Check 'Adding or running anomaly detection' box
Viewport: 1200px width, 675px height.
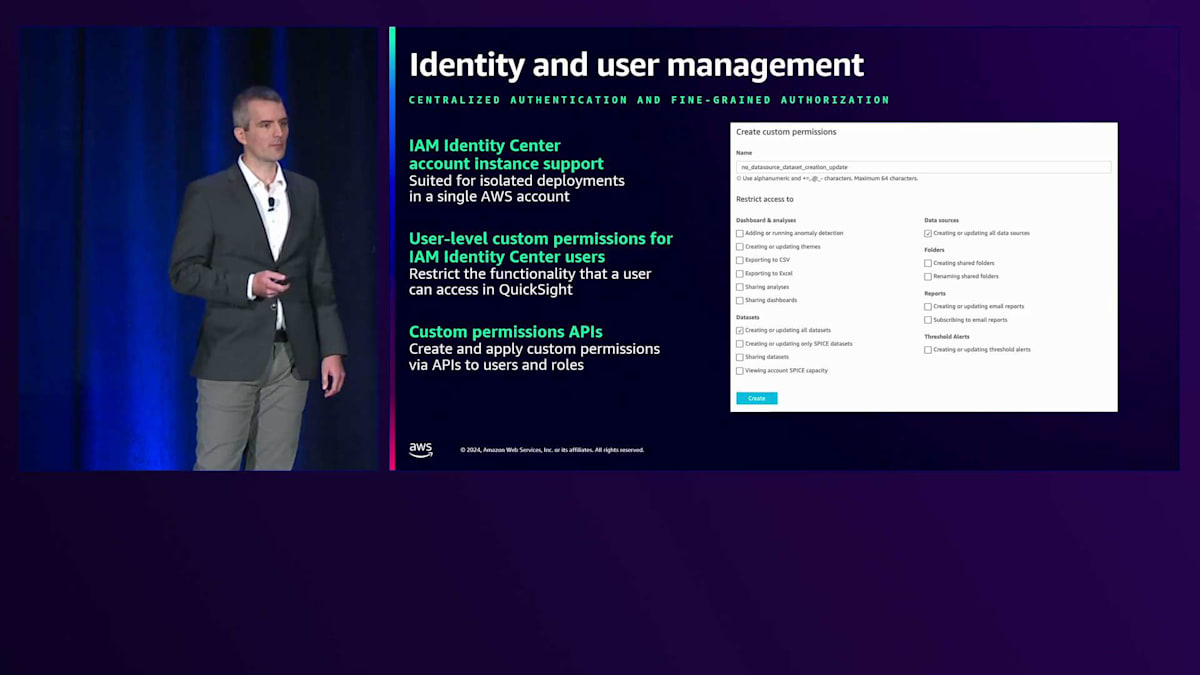pyautogui.click(x=740, y=233)
